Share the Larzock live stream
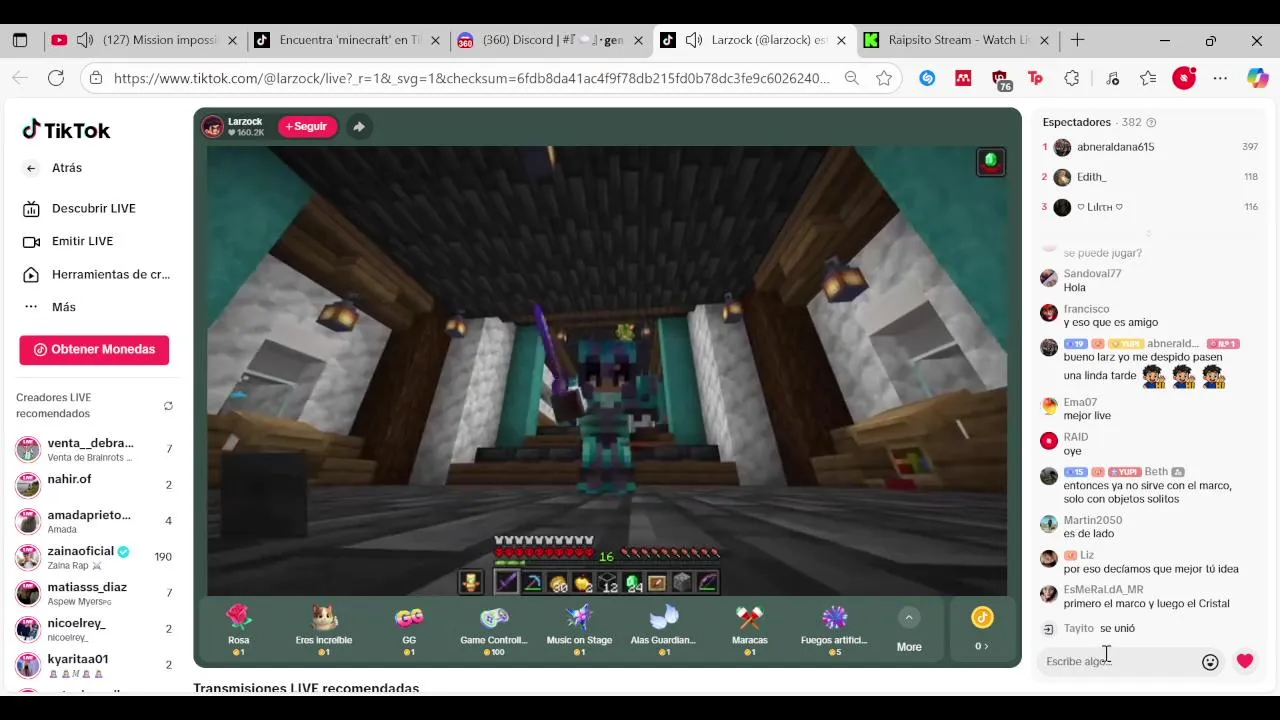The width and height of the screenshot is (1280, 720). tap(358, 127)
